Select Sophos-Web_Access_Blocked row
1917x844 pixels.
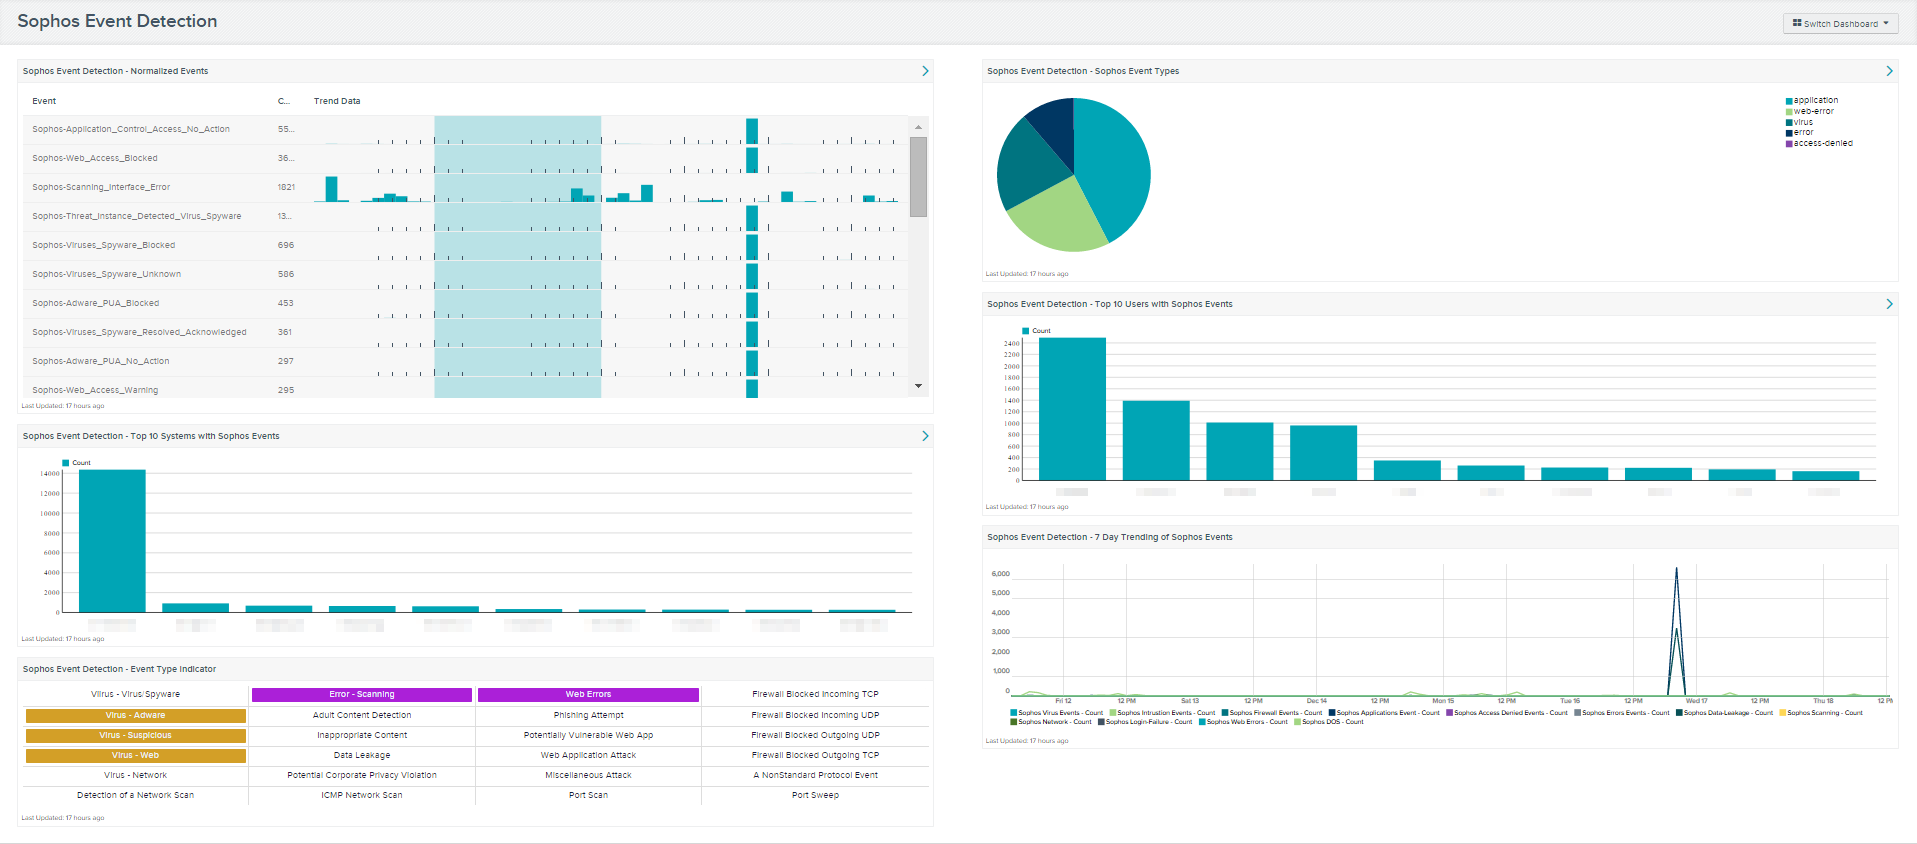[466, 158]
